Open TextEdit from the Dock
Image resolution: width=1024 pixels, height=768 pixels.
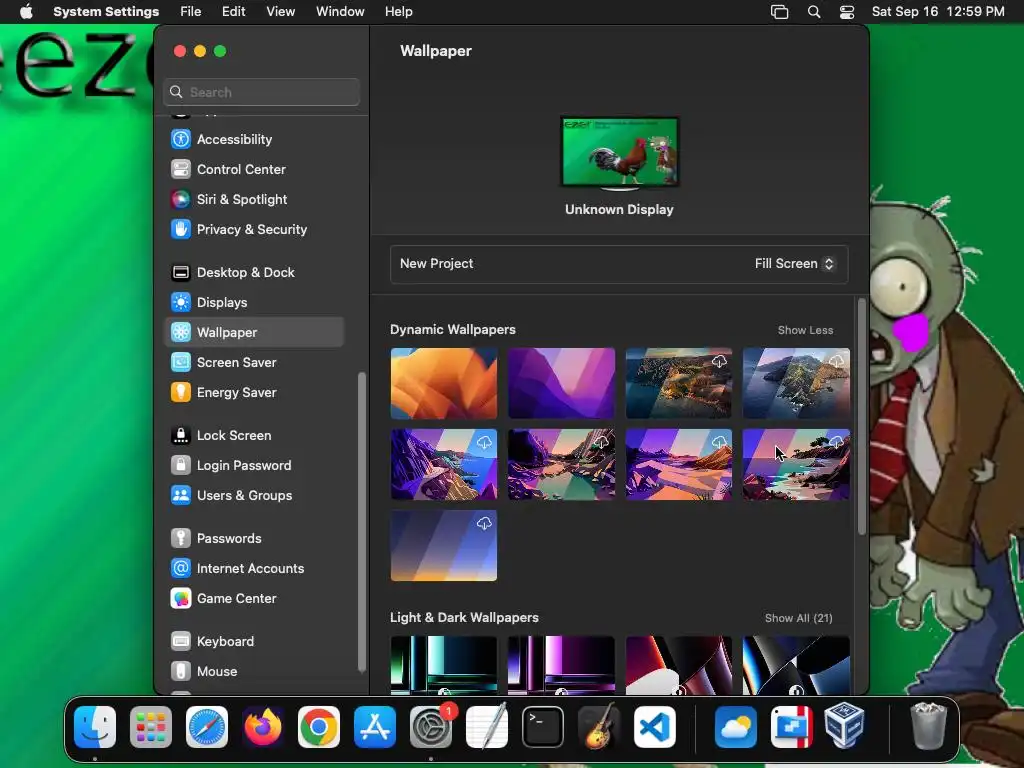487,727
